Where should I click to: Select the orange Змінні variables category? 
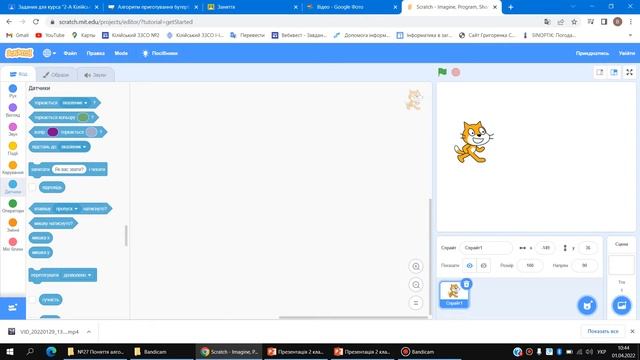point(13,225)
